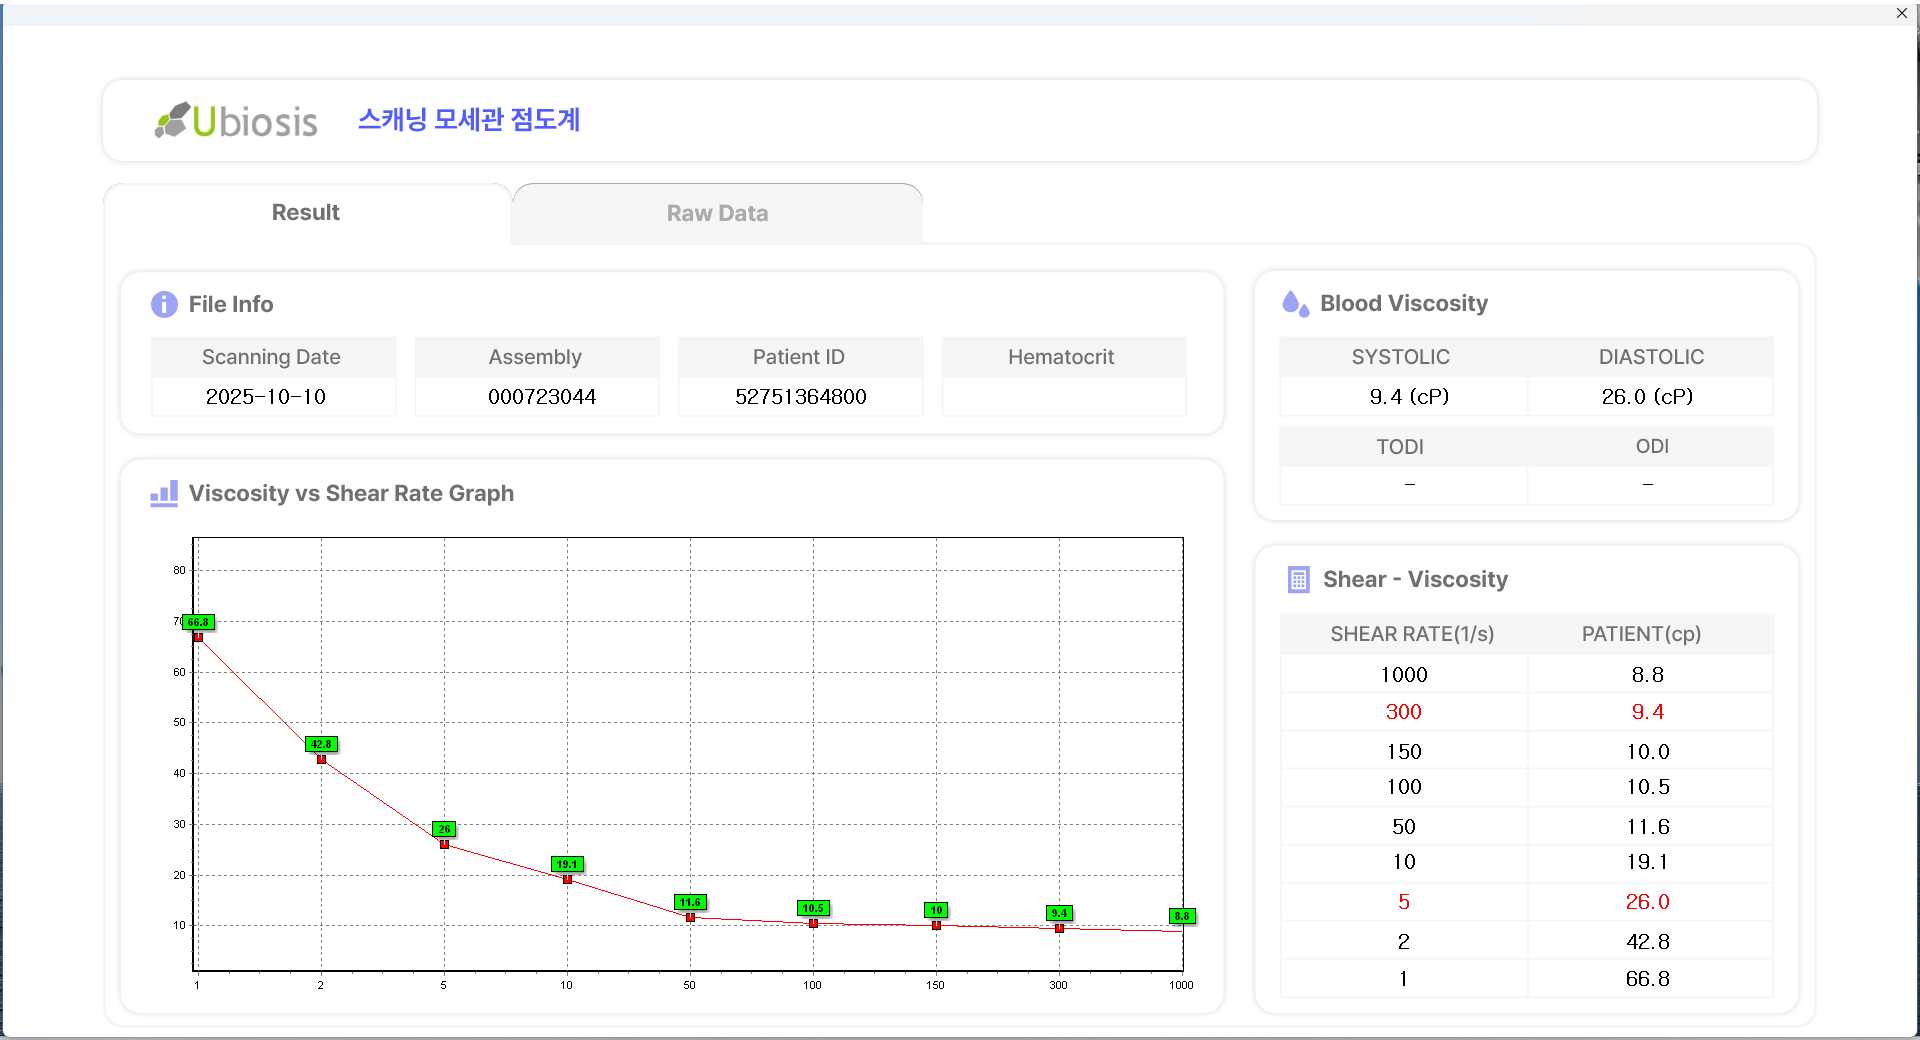Click the Assembly value 000723044
Screen dimensions: 1920x1040
[x=541, y=396]
